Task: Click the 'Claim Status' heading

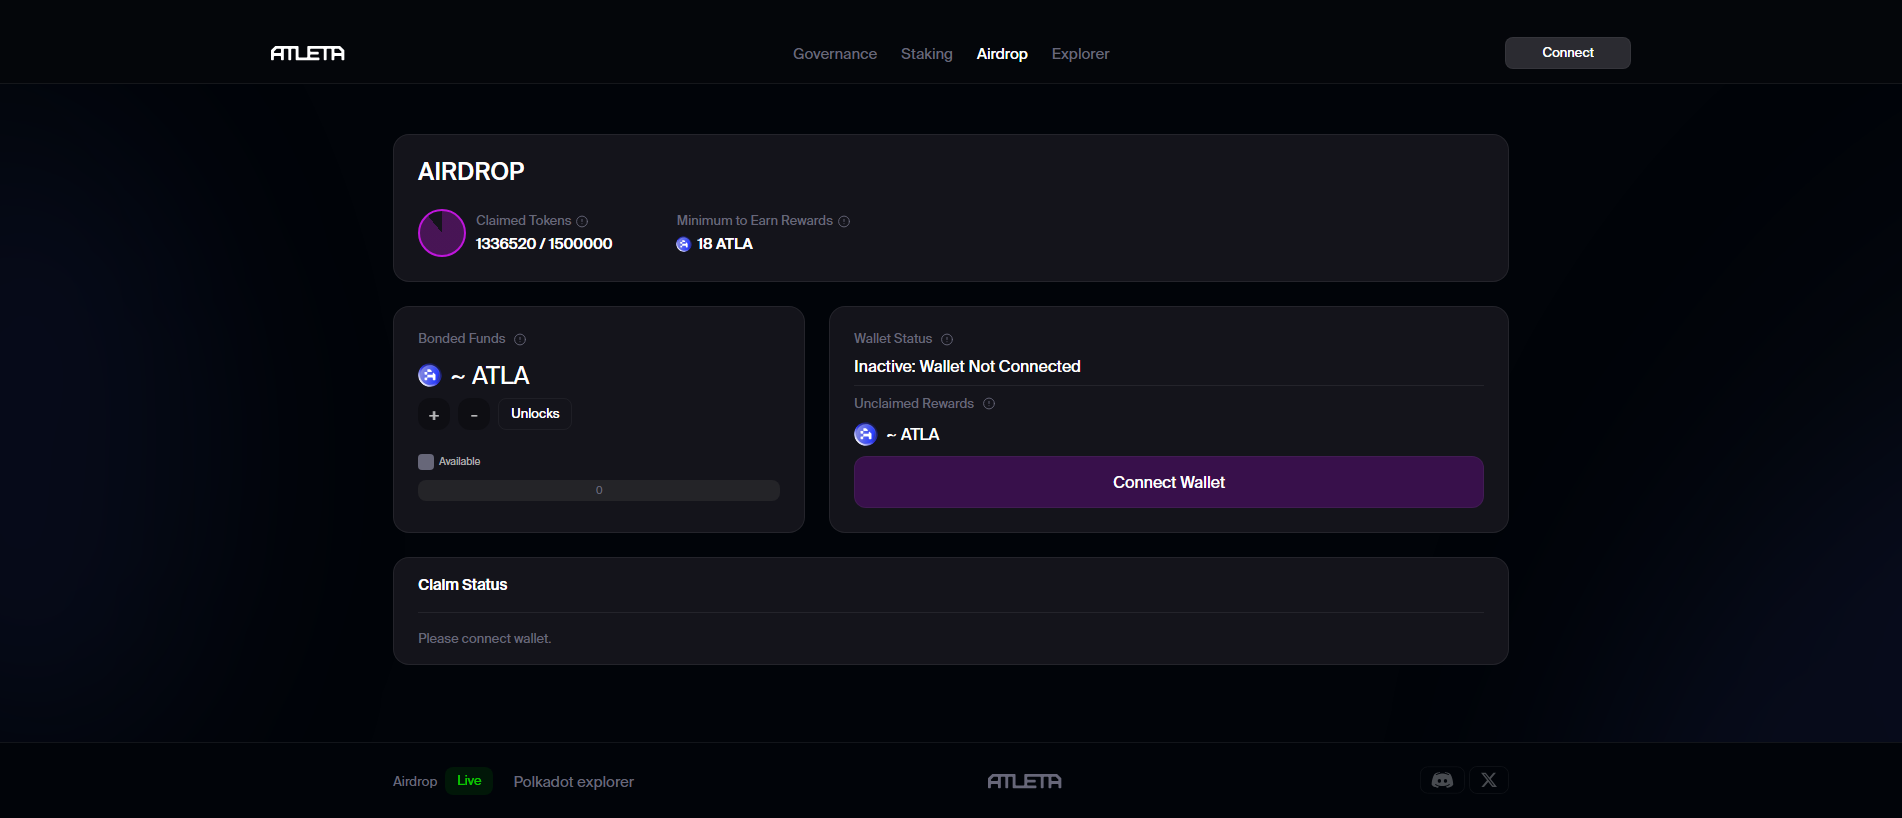Action: pos(463,585)
